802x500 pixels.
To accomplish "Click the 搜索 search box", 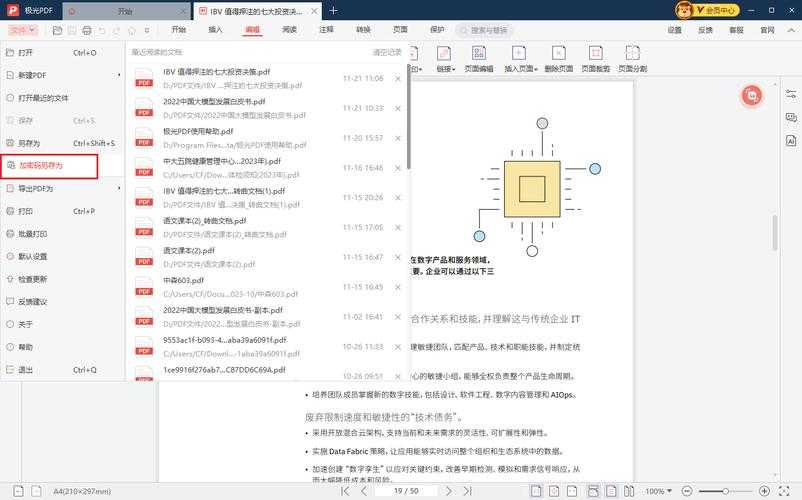I will [x=484, y=31].
